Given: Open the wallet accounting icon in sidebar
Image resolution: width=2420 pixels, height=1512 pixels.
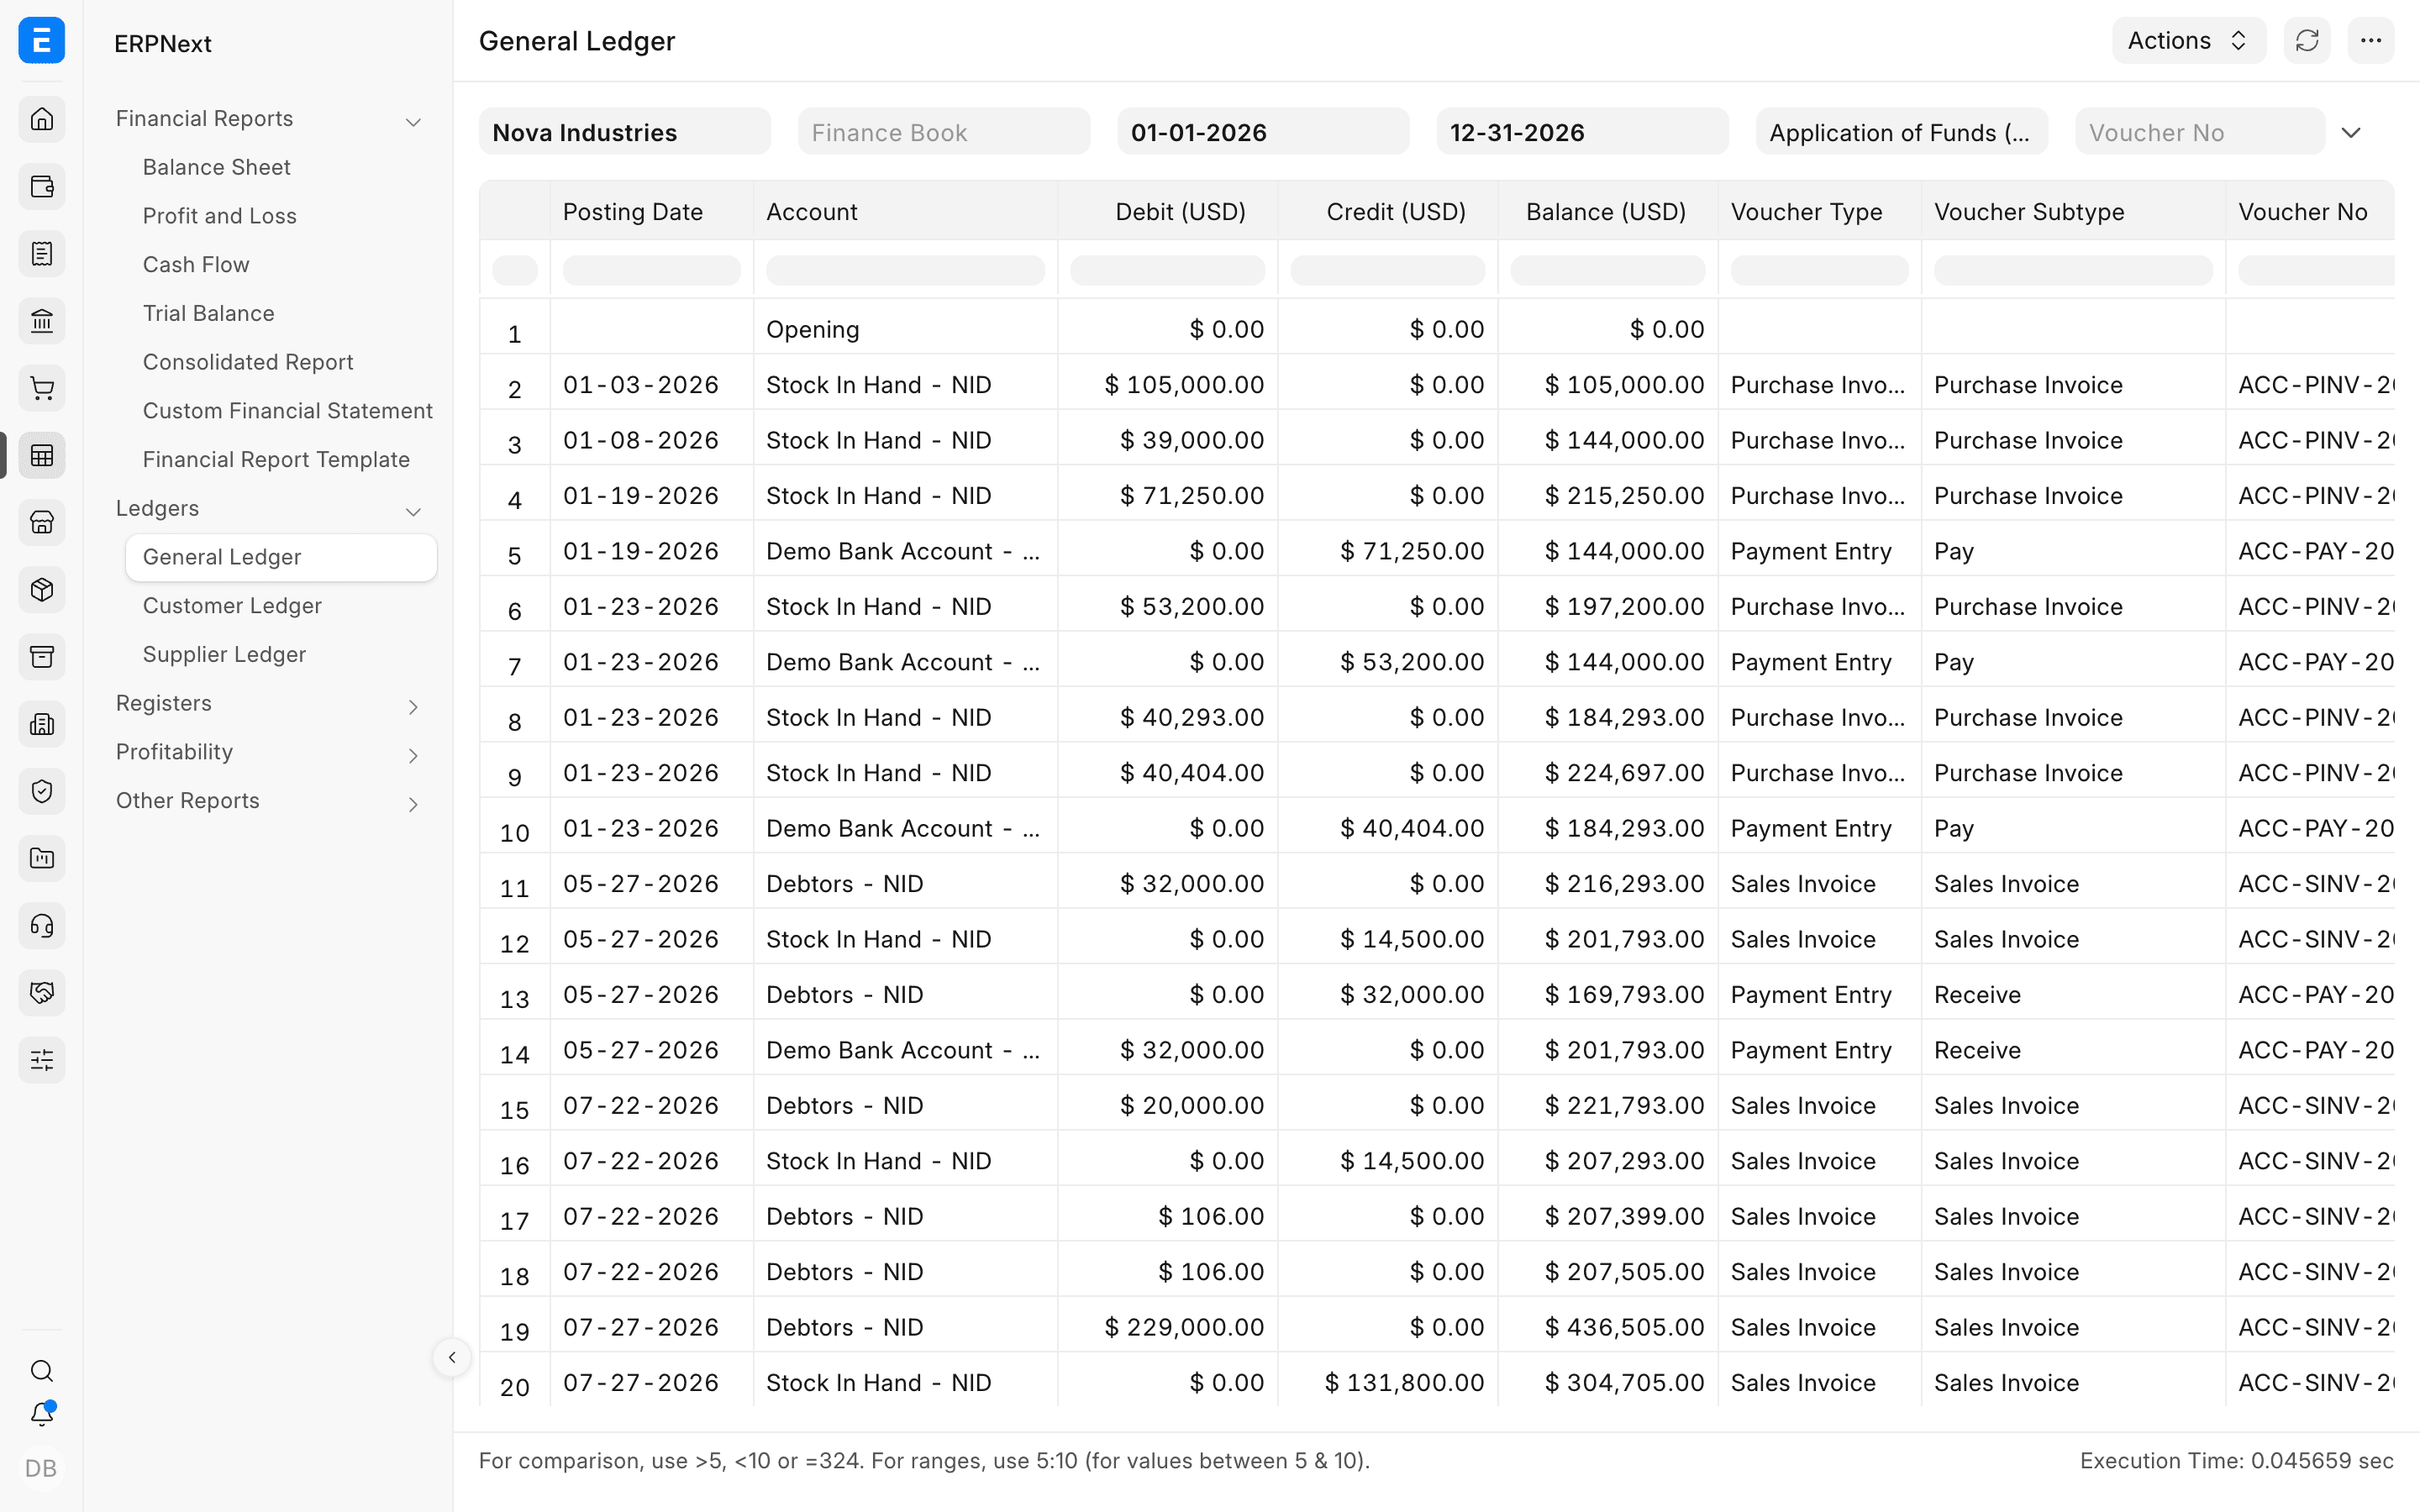Looking at the screenshot, I should coord(42,187).
